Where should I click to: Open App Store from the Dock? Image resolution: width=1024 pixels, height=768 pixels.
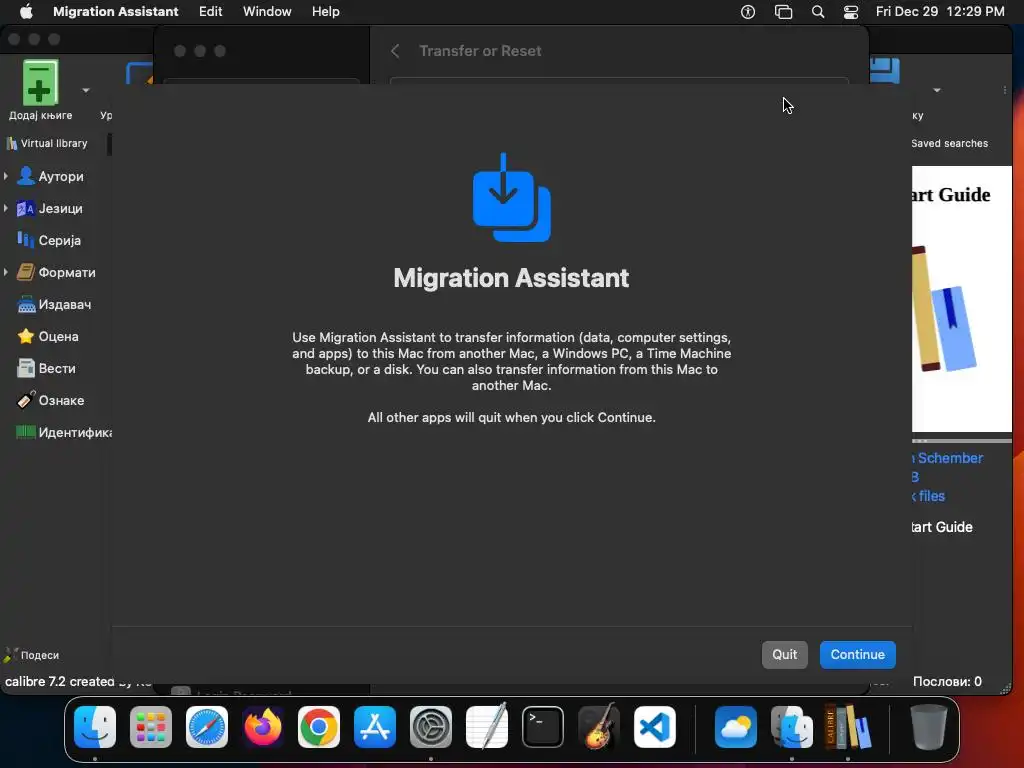point(375,727)
